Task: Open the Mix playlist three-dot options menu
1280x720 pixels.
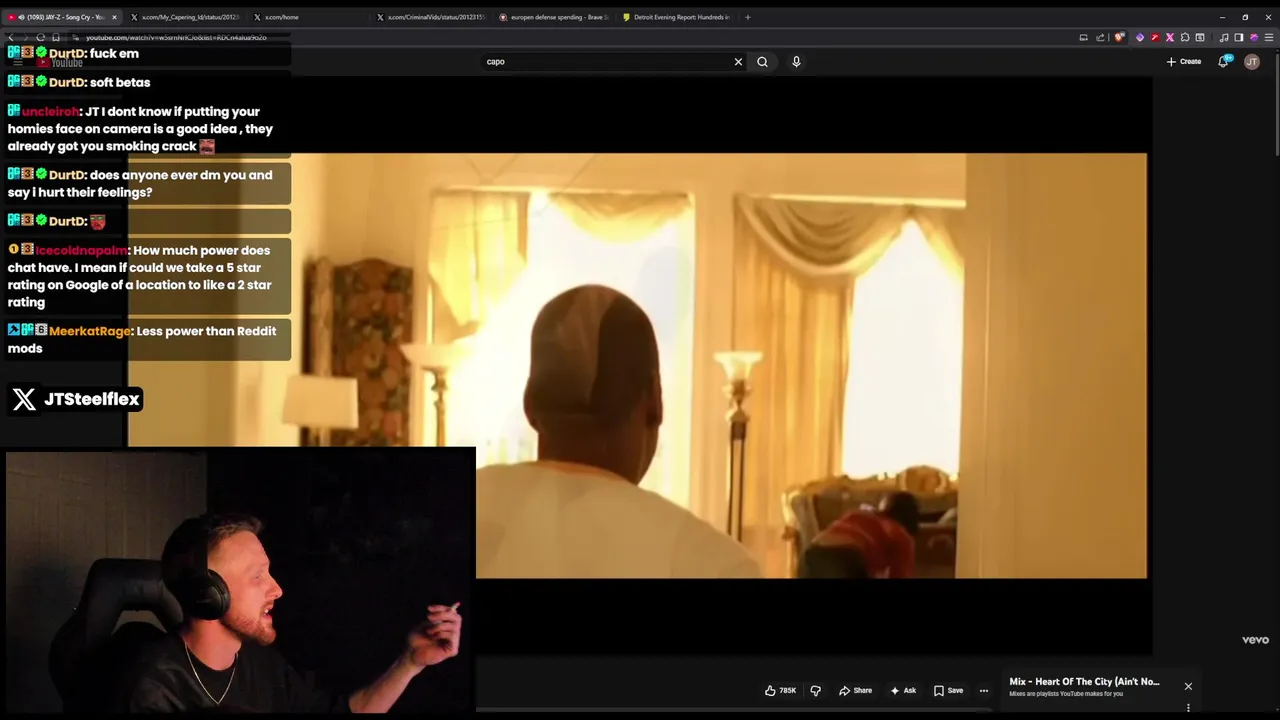Action: click(x=1188, y=708)
